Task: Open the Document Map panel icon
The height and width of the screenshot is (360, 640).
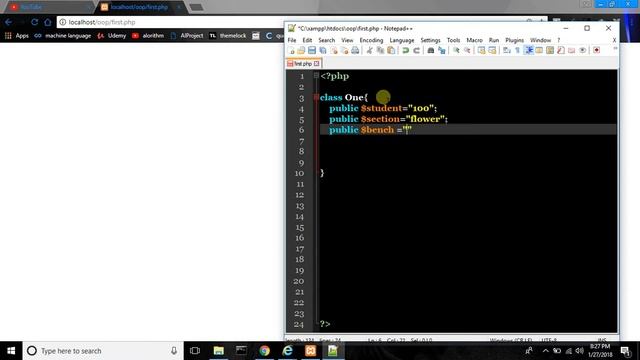Action: tap(550, 50)
